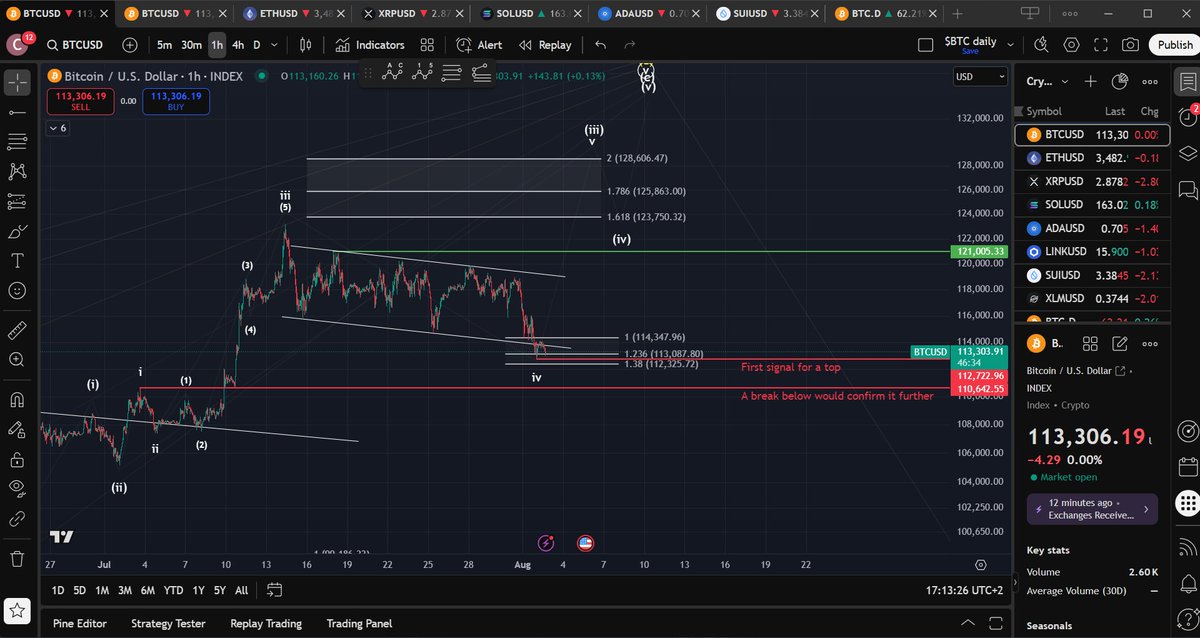Select ETHUSD in the watchlist
The image size is (1200, 638).
[1090, 158]
